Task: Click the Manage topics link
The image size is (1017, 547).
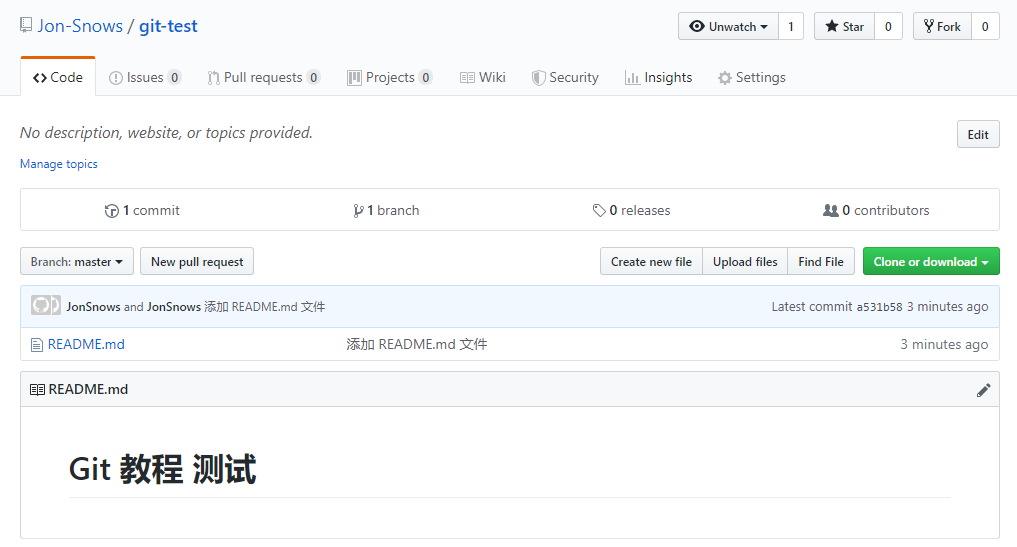Action: (59, 164)
